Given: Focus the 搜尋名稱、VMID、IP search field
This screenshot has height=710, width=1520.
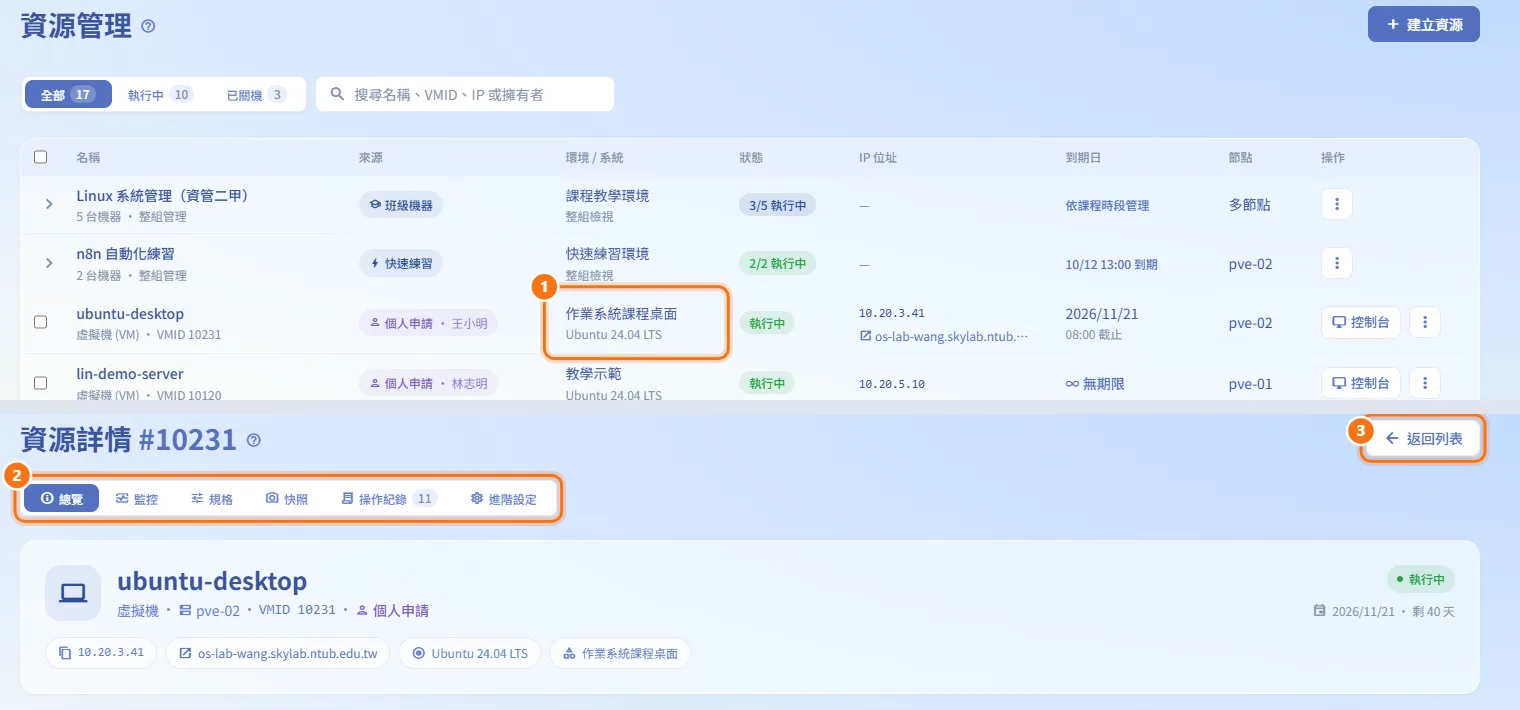Looking at the screenshot, I should [x=465, y=94].
